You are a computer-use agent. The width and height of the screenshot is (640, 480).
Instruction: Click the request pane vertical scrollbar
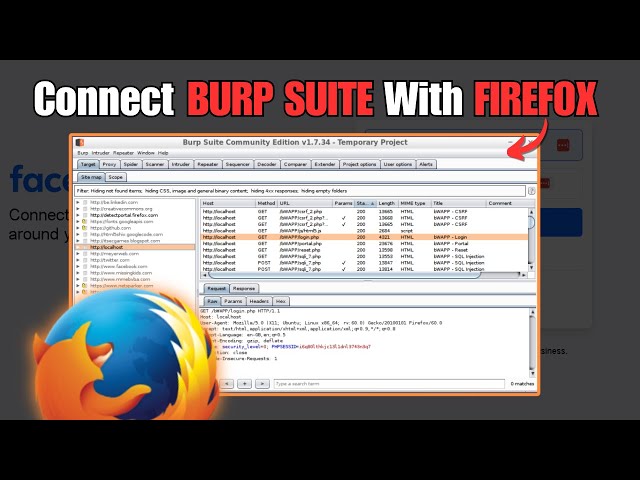pos(532,343)
